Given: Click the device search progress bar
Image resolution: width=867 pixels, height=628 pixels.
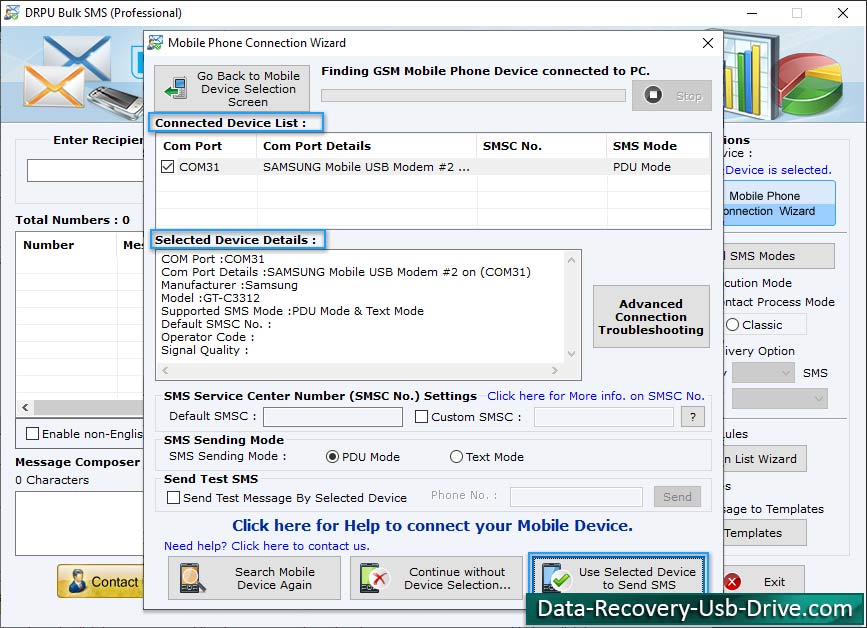Looking at the screenshot, I should coord(473,96).
